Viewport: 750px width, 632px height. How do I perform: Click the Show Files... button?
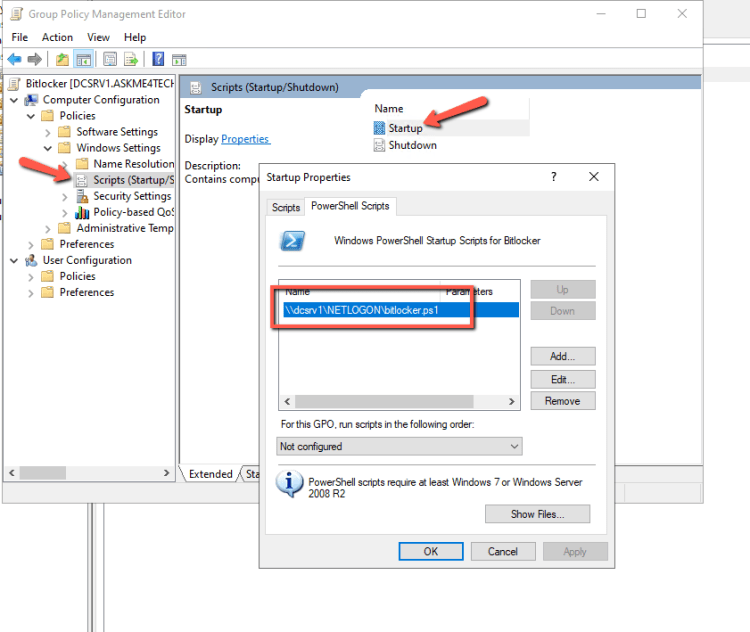click(537, 514)
